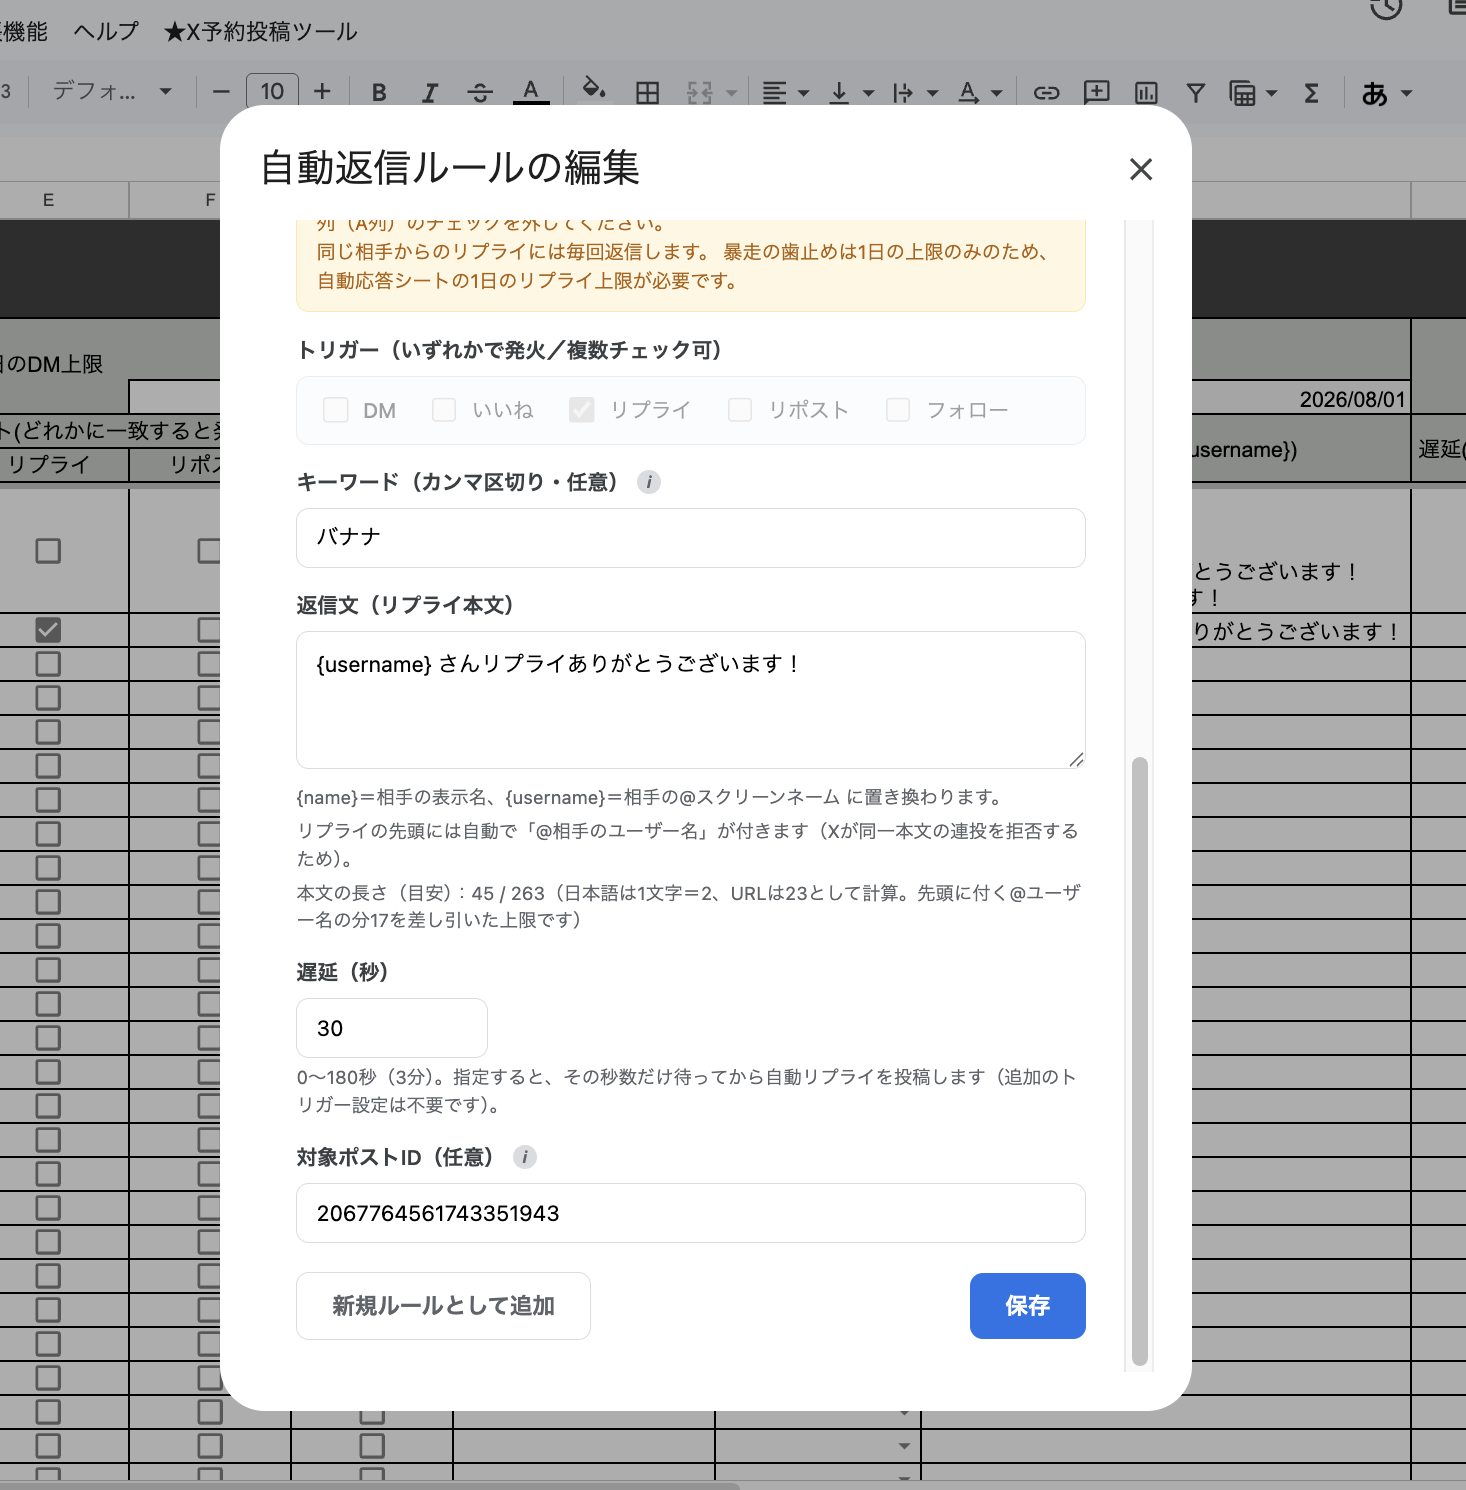Toggle bold formatting in toolbar
Viewport: 1466px width, 1490px height.
click(379, 93)
